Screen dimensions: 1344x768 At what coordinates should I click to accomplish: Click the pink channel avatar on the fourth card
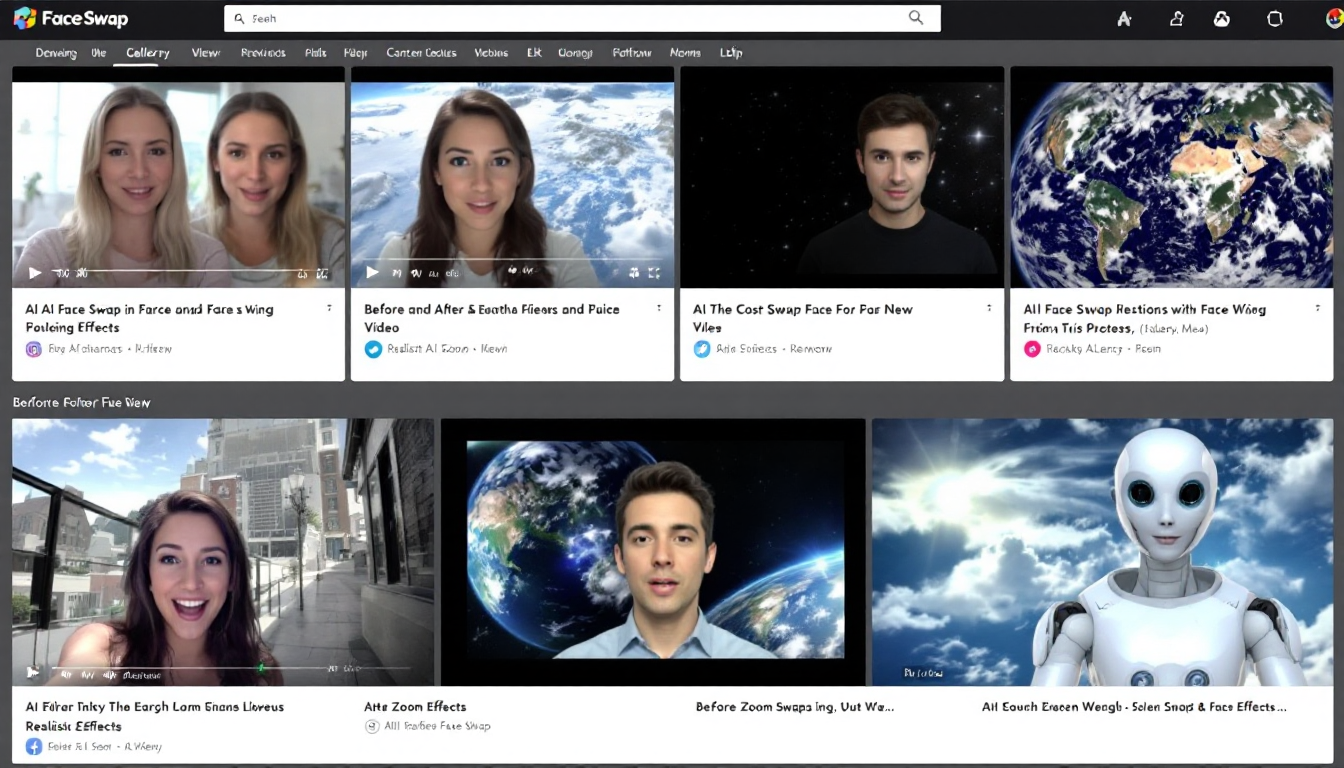pyautogui.click(x=1032, y=349)
